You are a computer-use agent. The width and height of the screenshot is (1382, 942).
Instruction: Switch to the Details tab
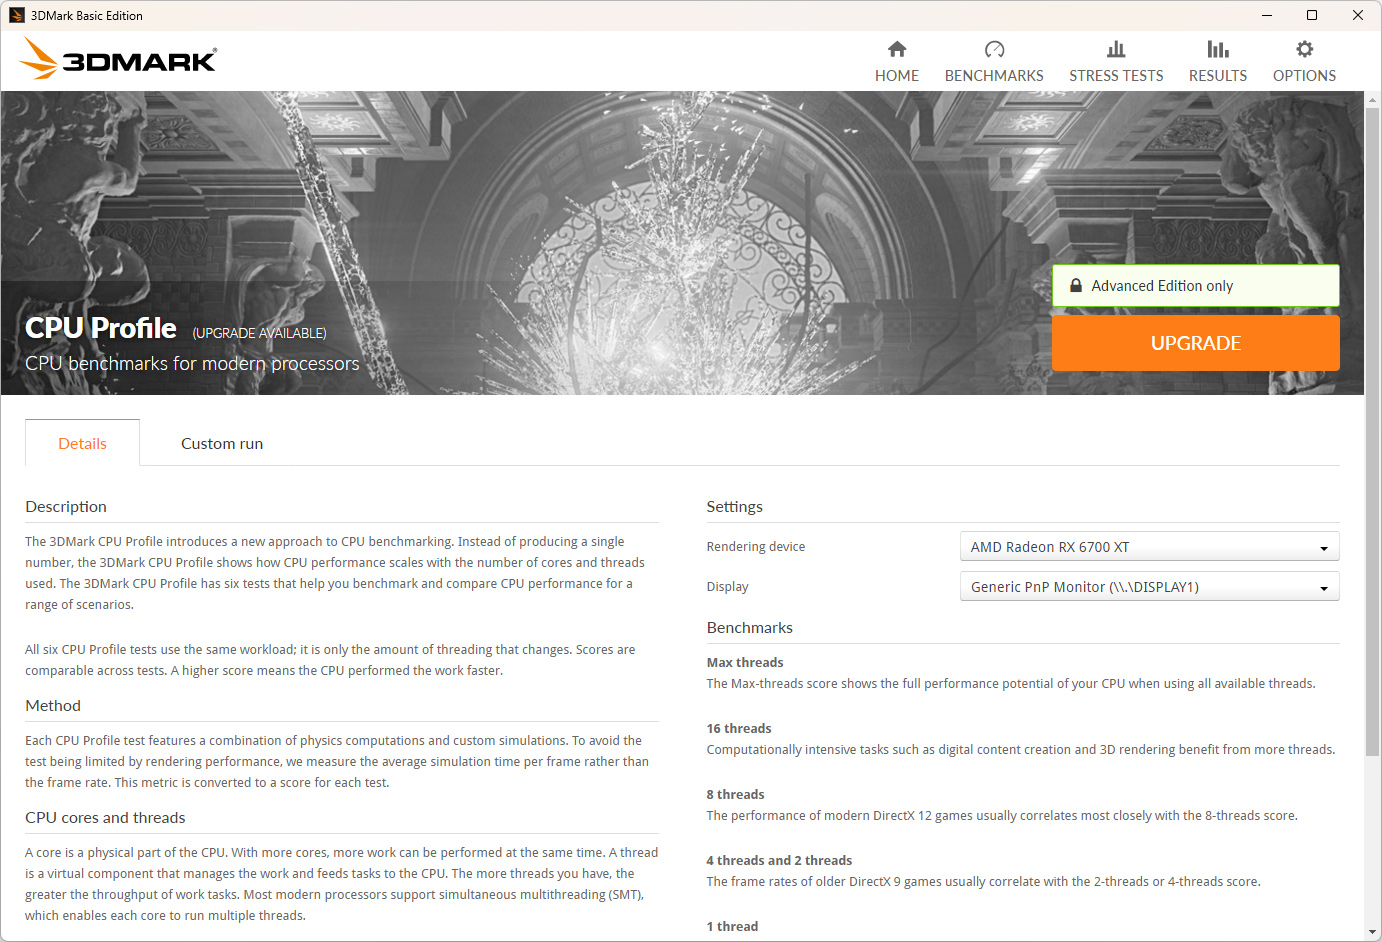click(x=82, y=443)
